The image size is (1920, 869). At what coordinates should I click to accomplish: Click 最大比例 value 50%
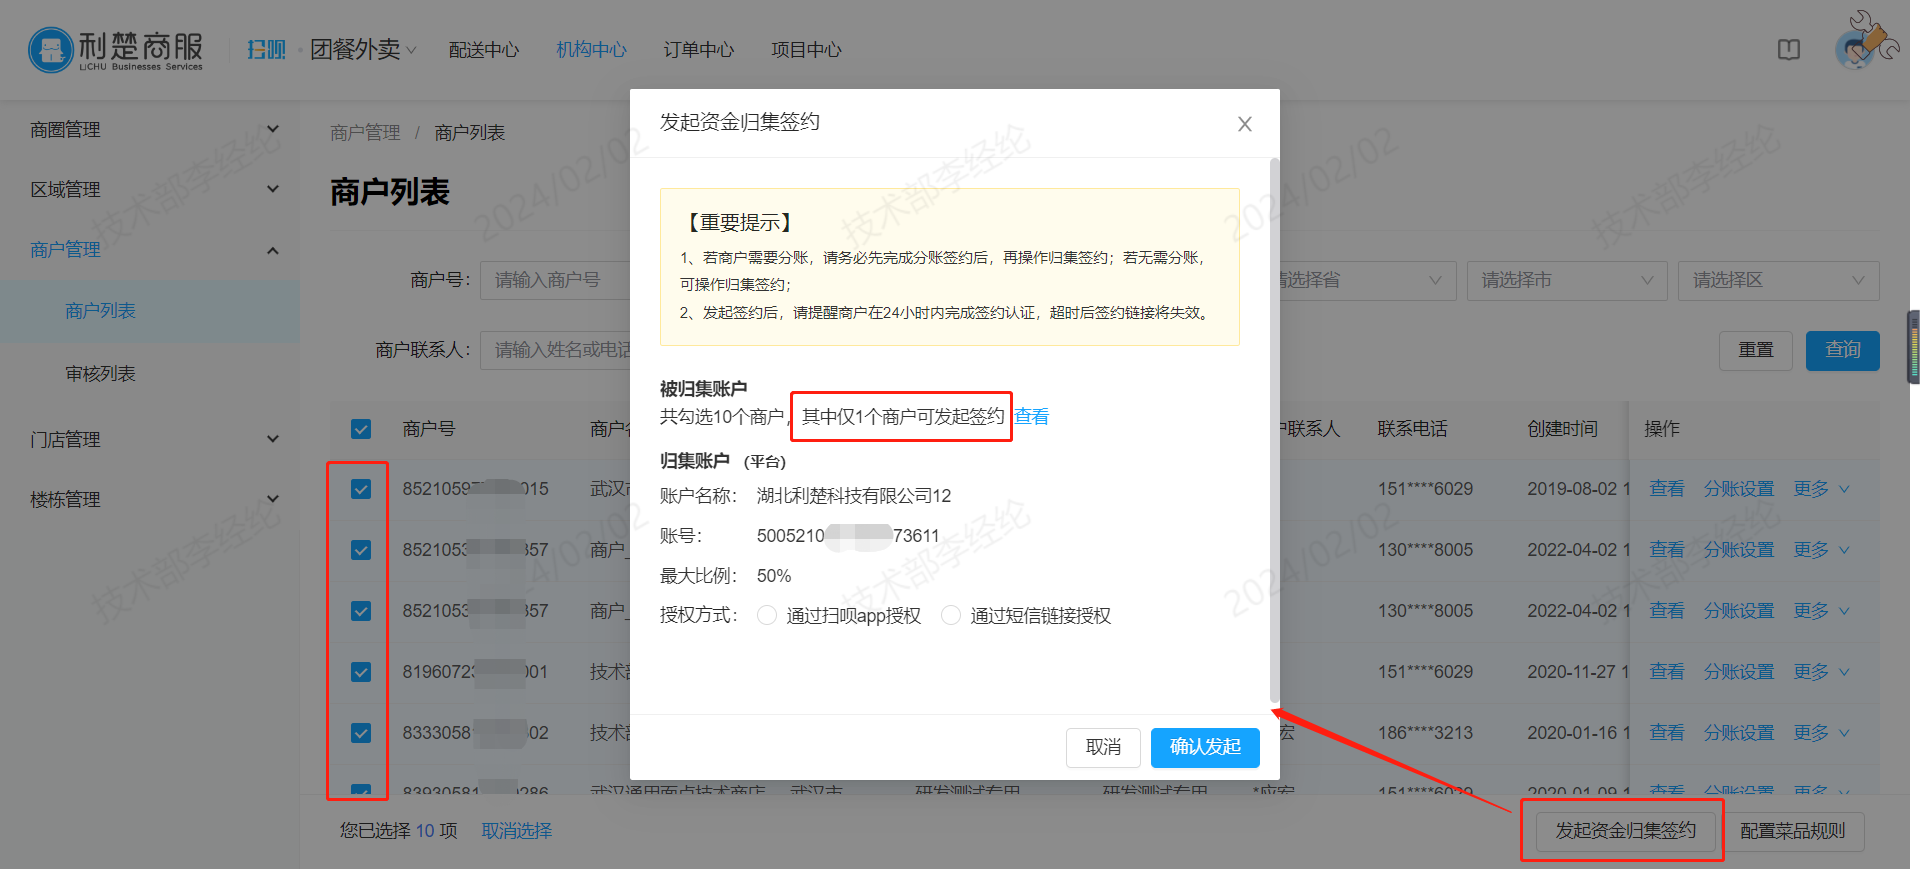click(774, 576)
